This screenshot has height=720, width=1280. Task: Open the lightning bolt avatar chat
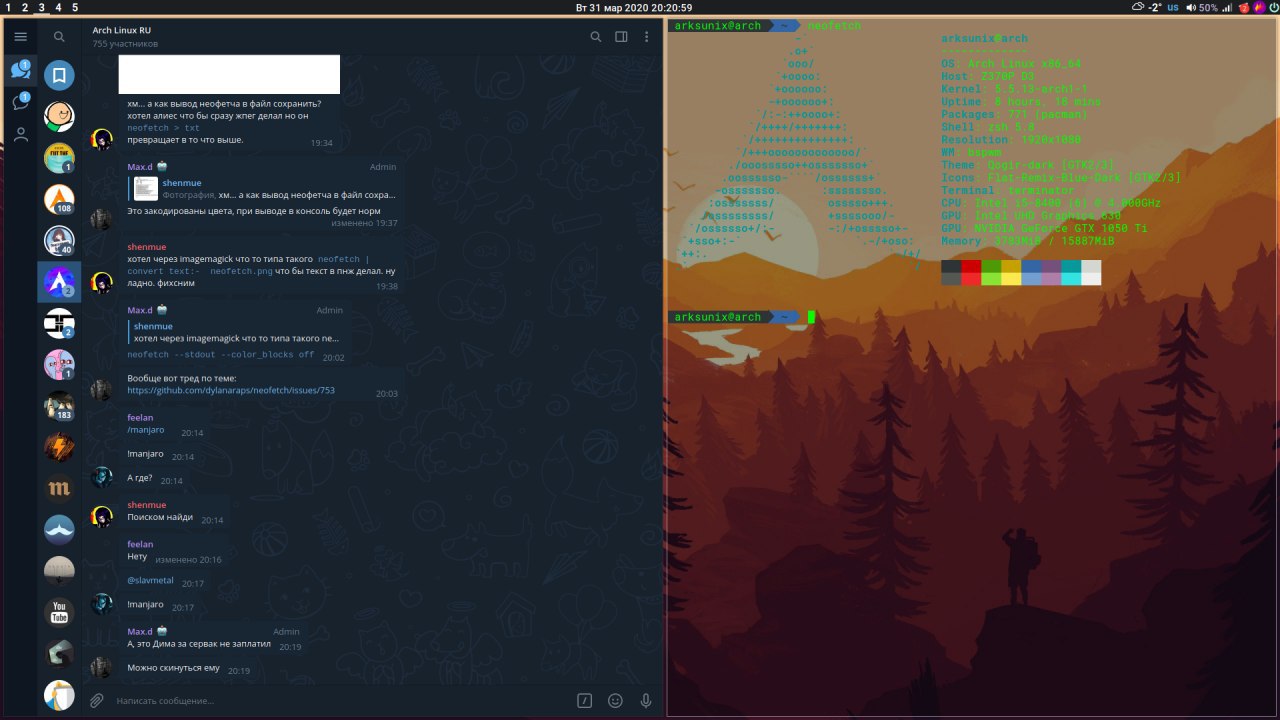59,447
